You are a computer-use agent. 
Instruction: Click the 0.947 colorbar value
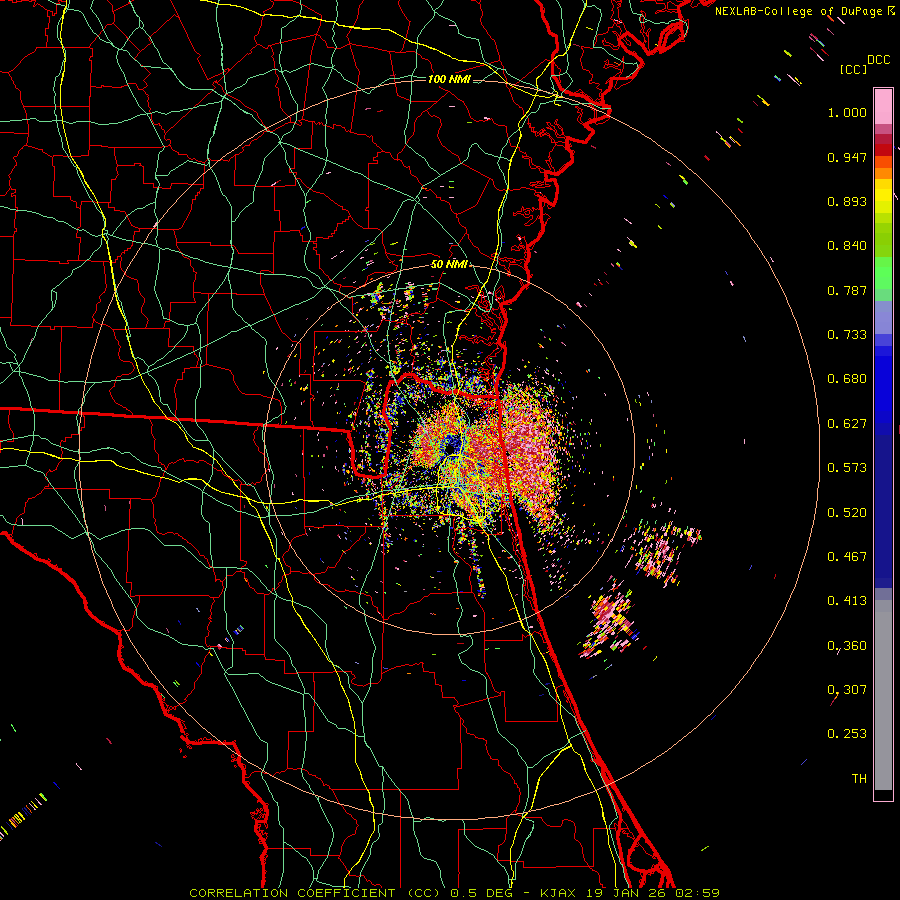coord(847,157)
